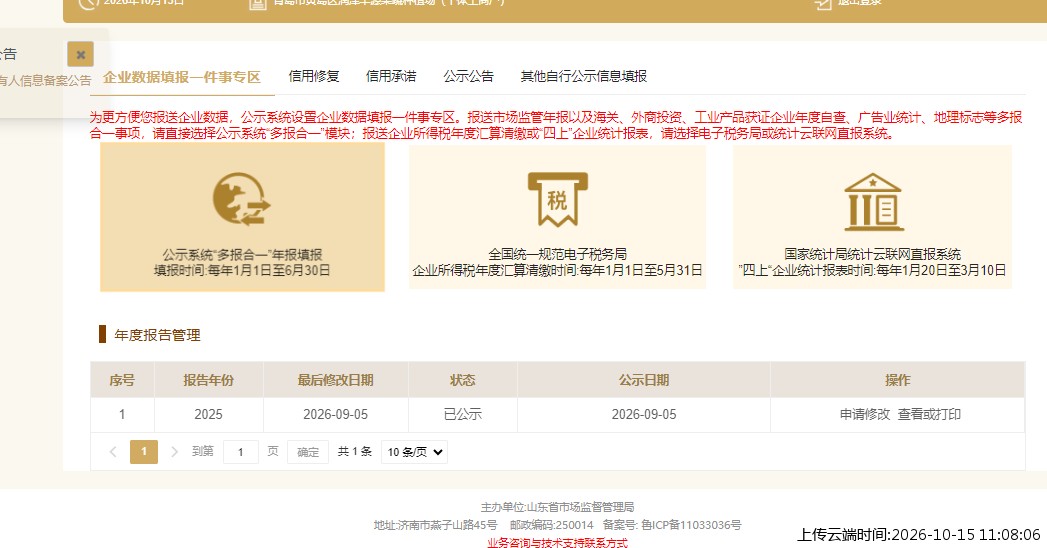Click the enterprise building icon in top bar
The height and width of the screenshot is (548, 1047).
[258, 4]
